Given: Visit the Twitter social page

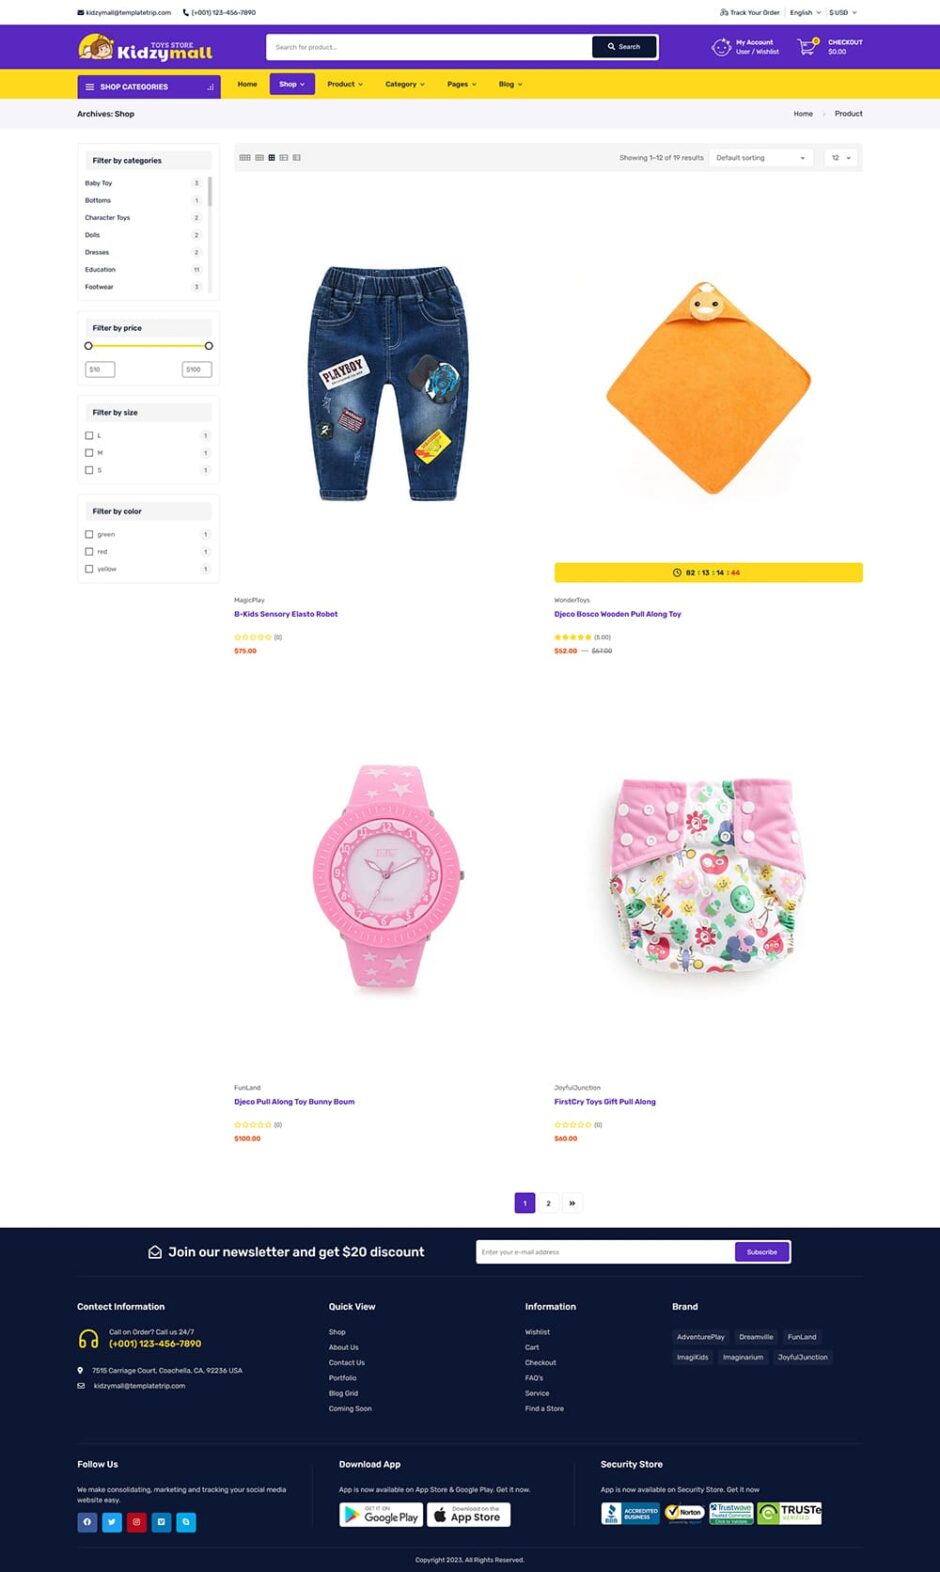Looking at the screenshot, I should [112, 1522].
